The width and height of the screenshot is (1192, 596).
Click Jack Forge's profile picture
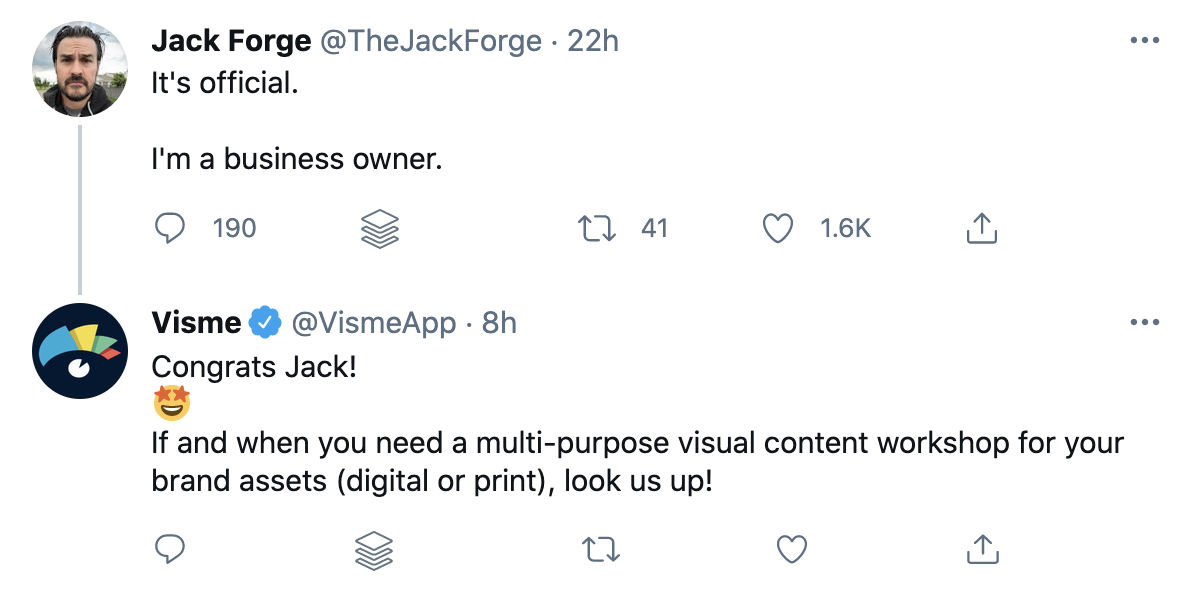click(x=80, y=68)
